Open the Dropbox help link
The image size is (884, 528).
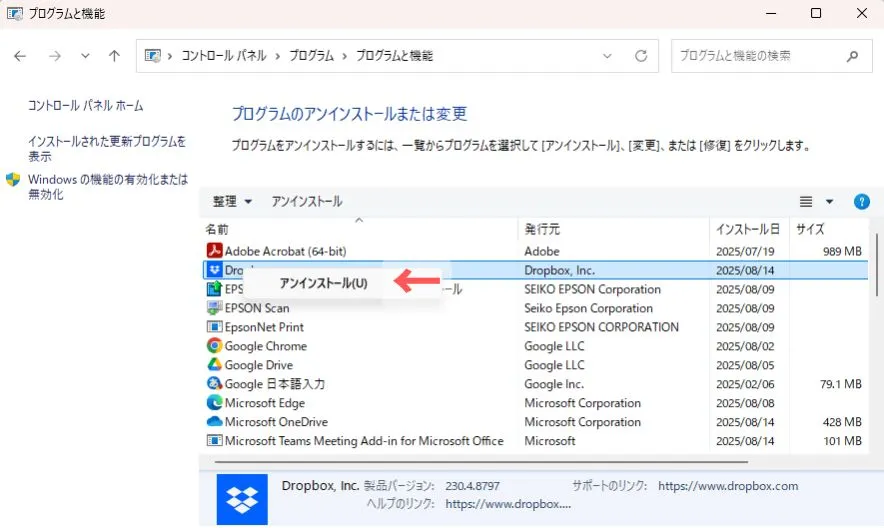coord(508,504)
